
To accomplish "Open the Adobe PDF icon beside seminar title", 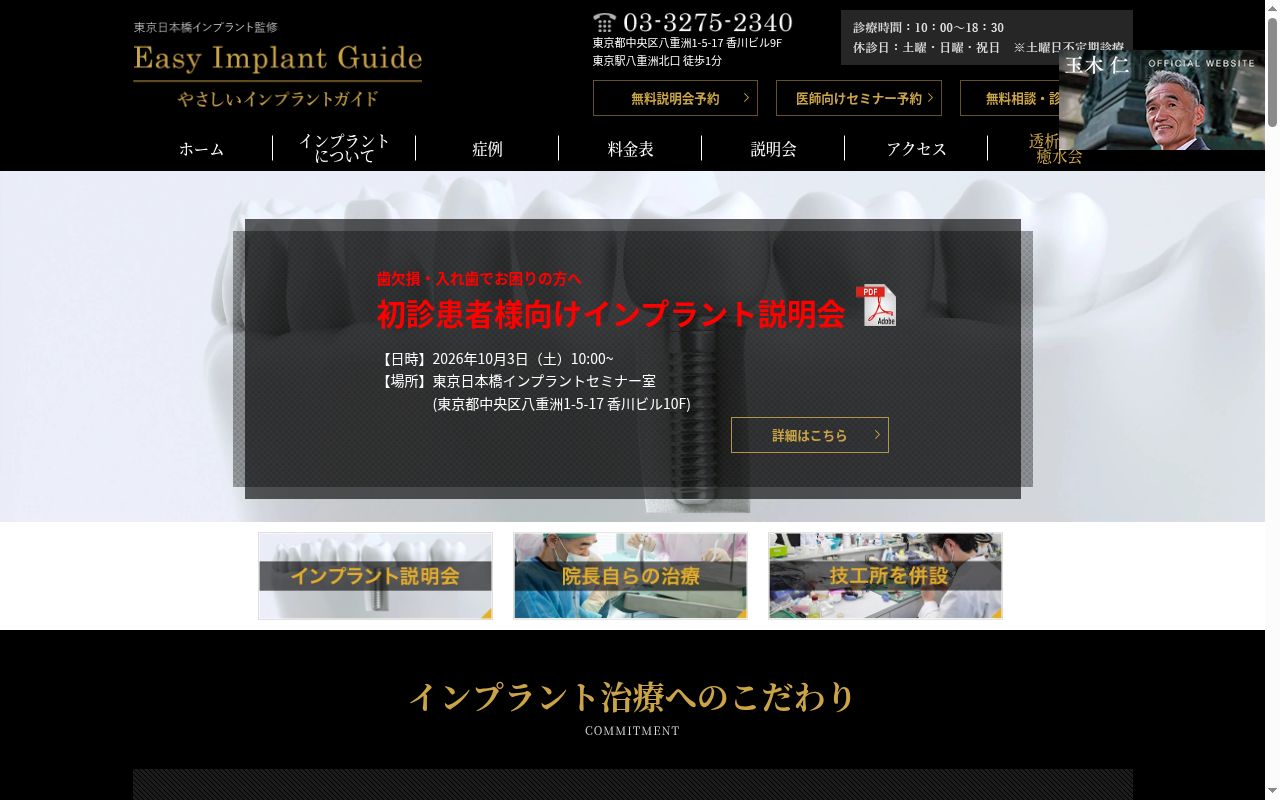I will (x=876, y=305).
